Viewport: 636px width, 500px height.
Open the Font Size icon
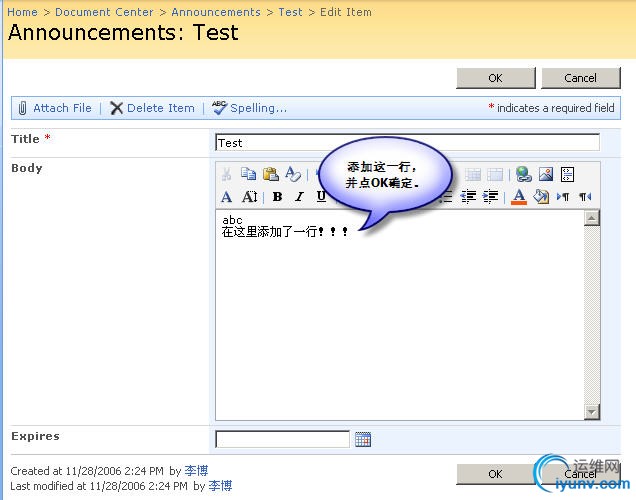(x=249, y=197)
